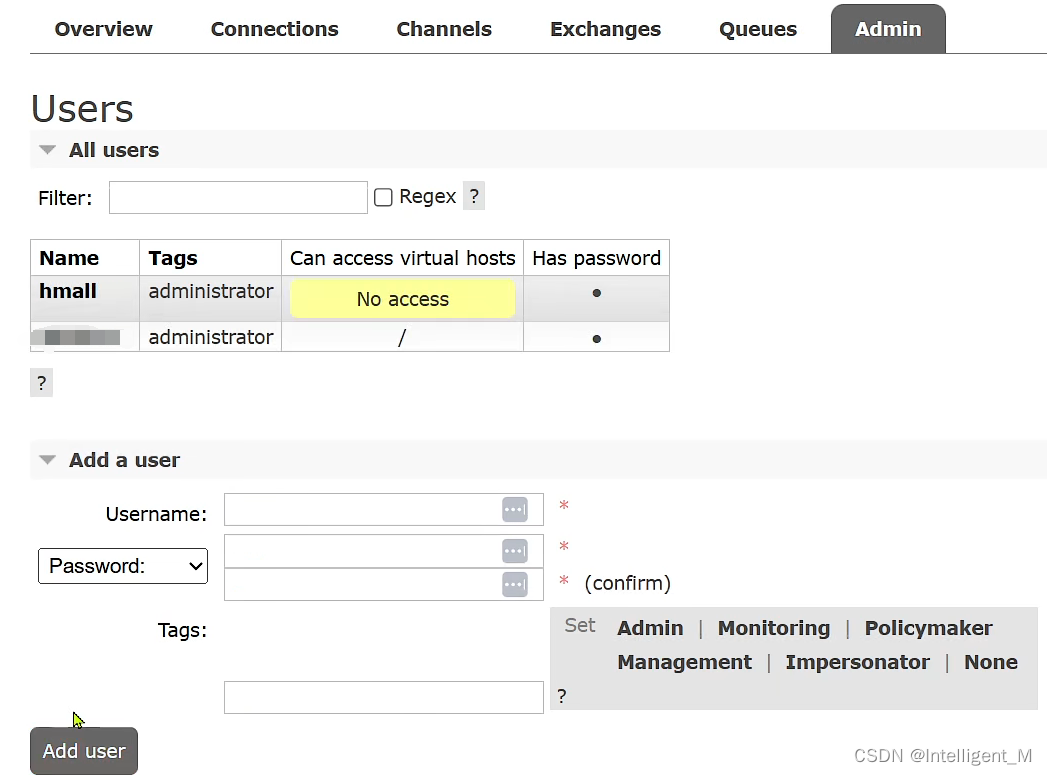Click the help icon next to tags field

tap(562, 696)
